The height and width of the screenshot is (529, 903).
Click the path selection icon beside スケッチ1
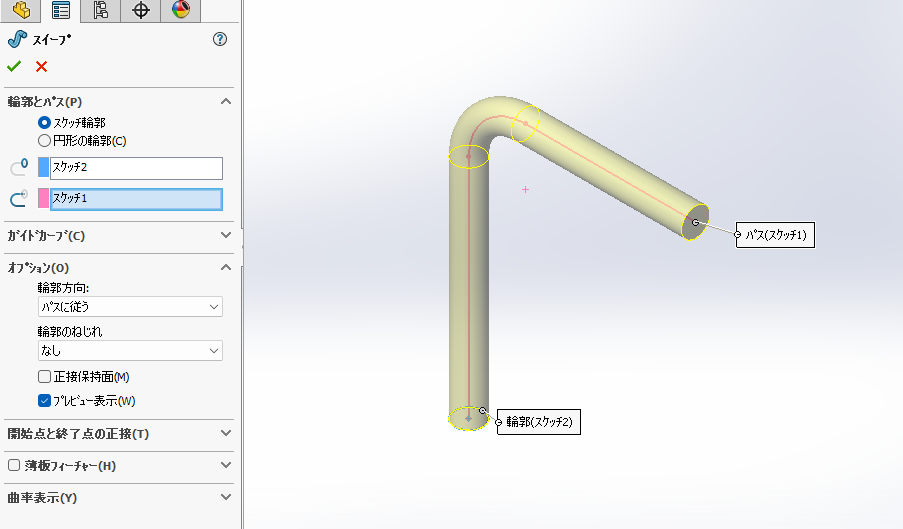click(18, 199)
